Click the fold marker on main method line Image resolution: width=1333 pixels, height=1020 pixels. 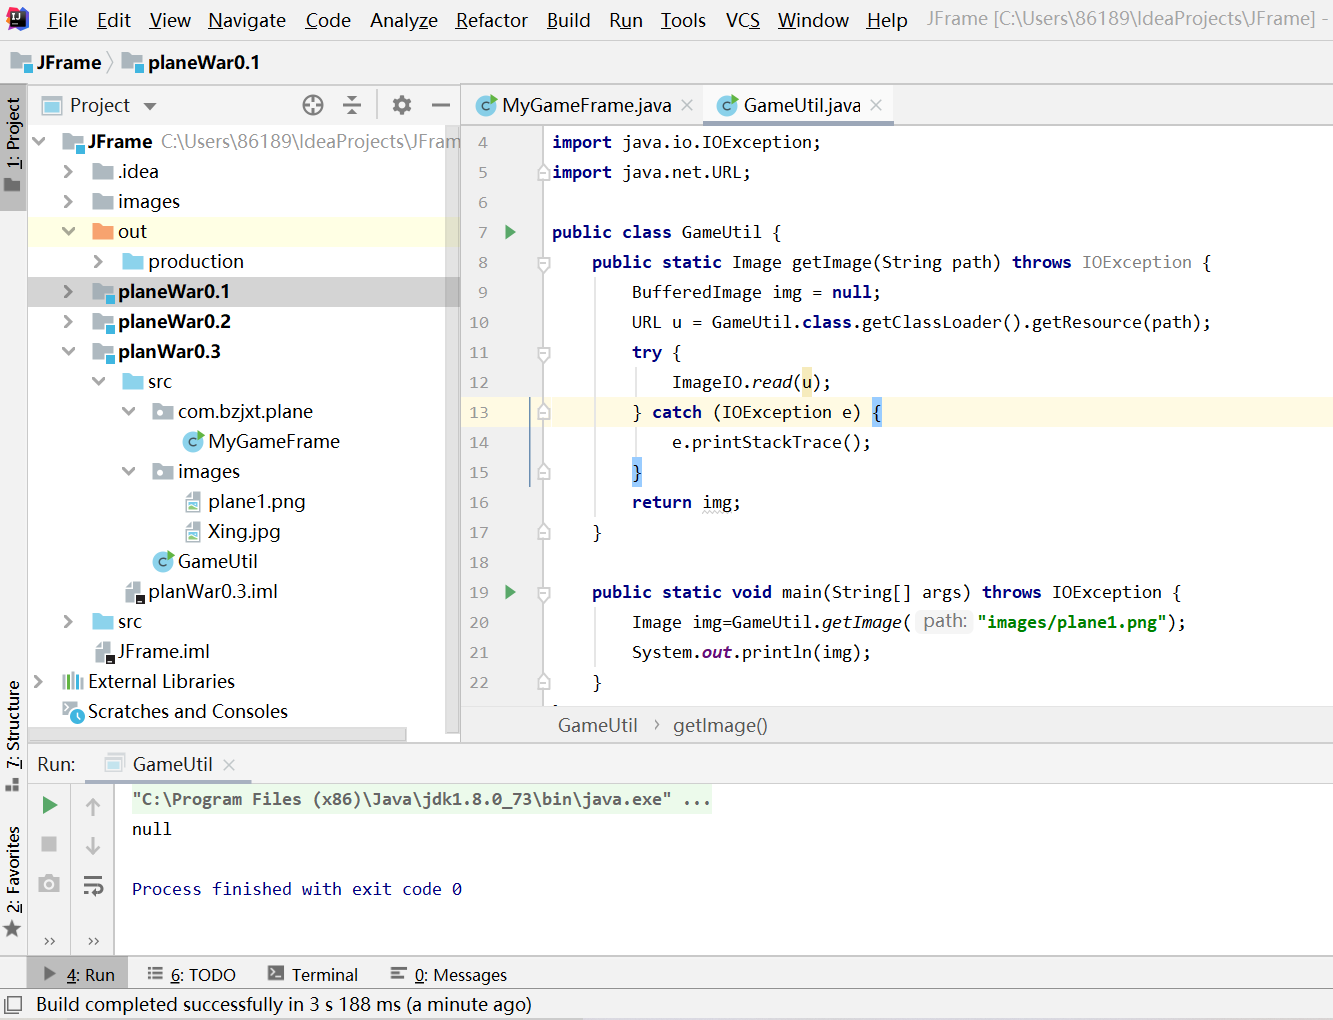(544, 592)
